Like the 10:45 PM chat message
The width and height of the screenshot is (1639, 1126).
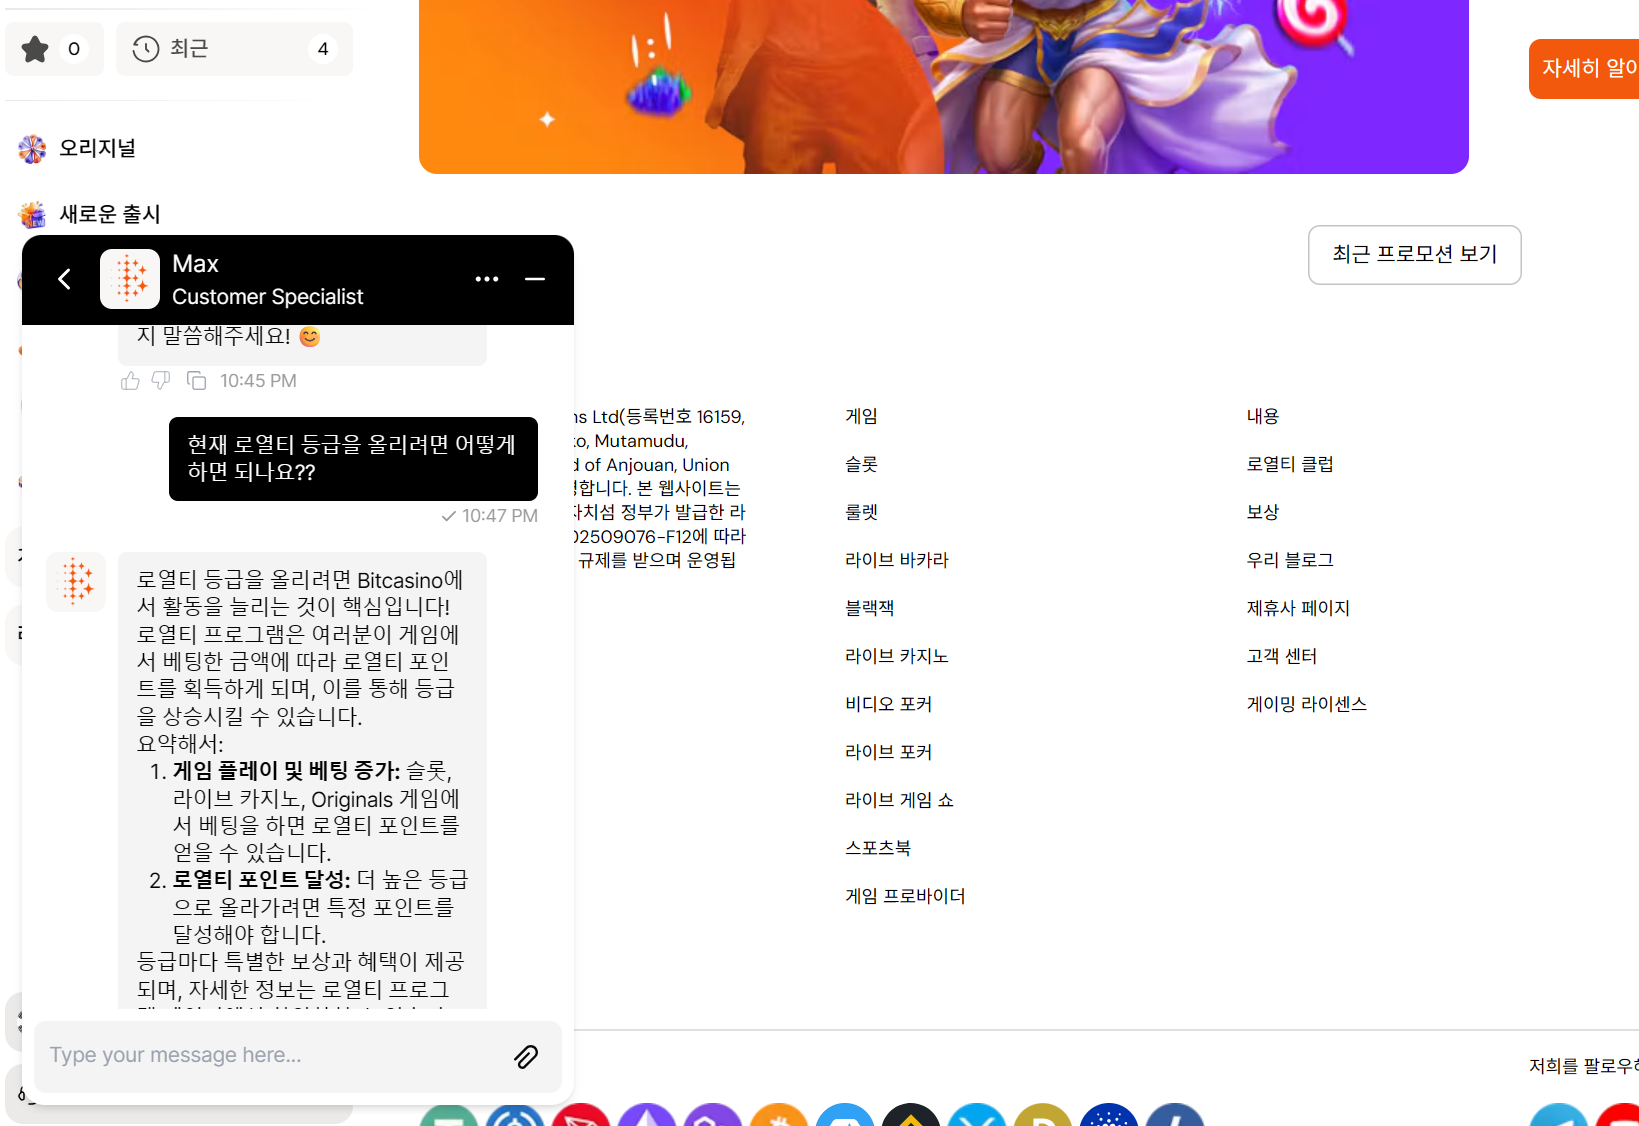point(130,381)
